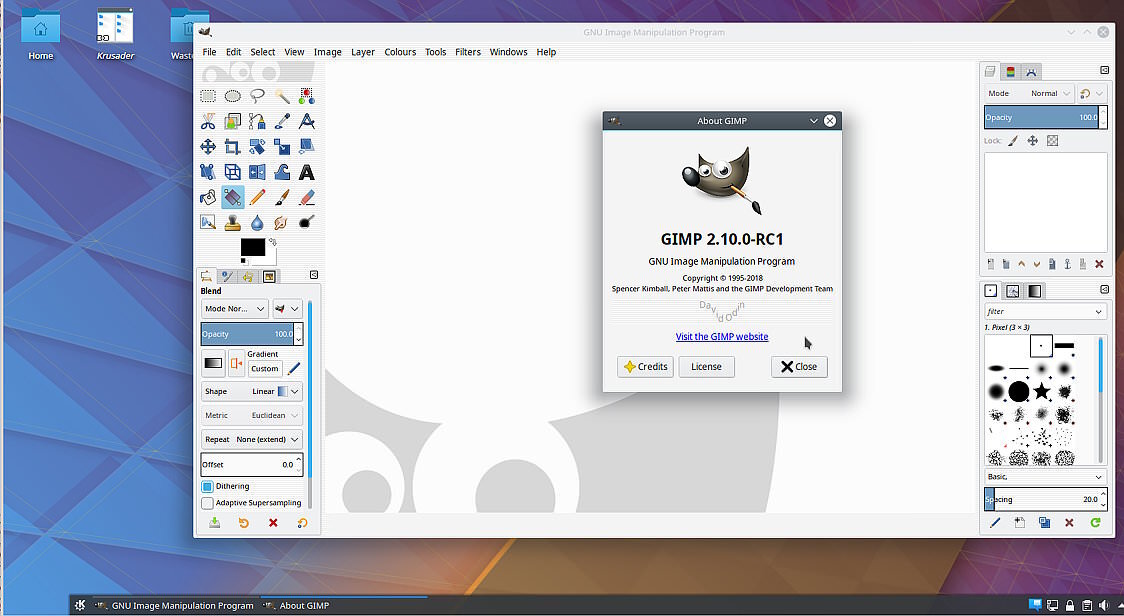The height and width of the screenshot is (616, 1124).
Task: Open the gradient Shape Linear dropdown
Action: 252,392
